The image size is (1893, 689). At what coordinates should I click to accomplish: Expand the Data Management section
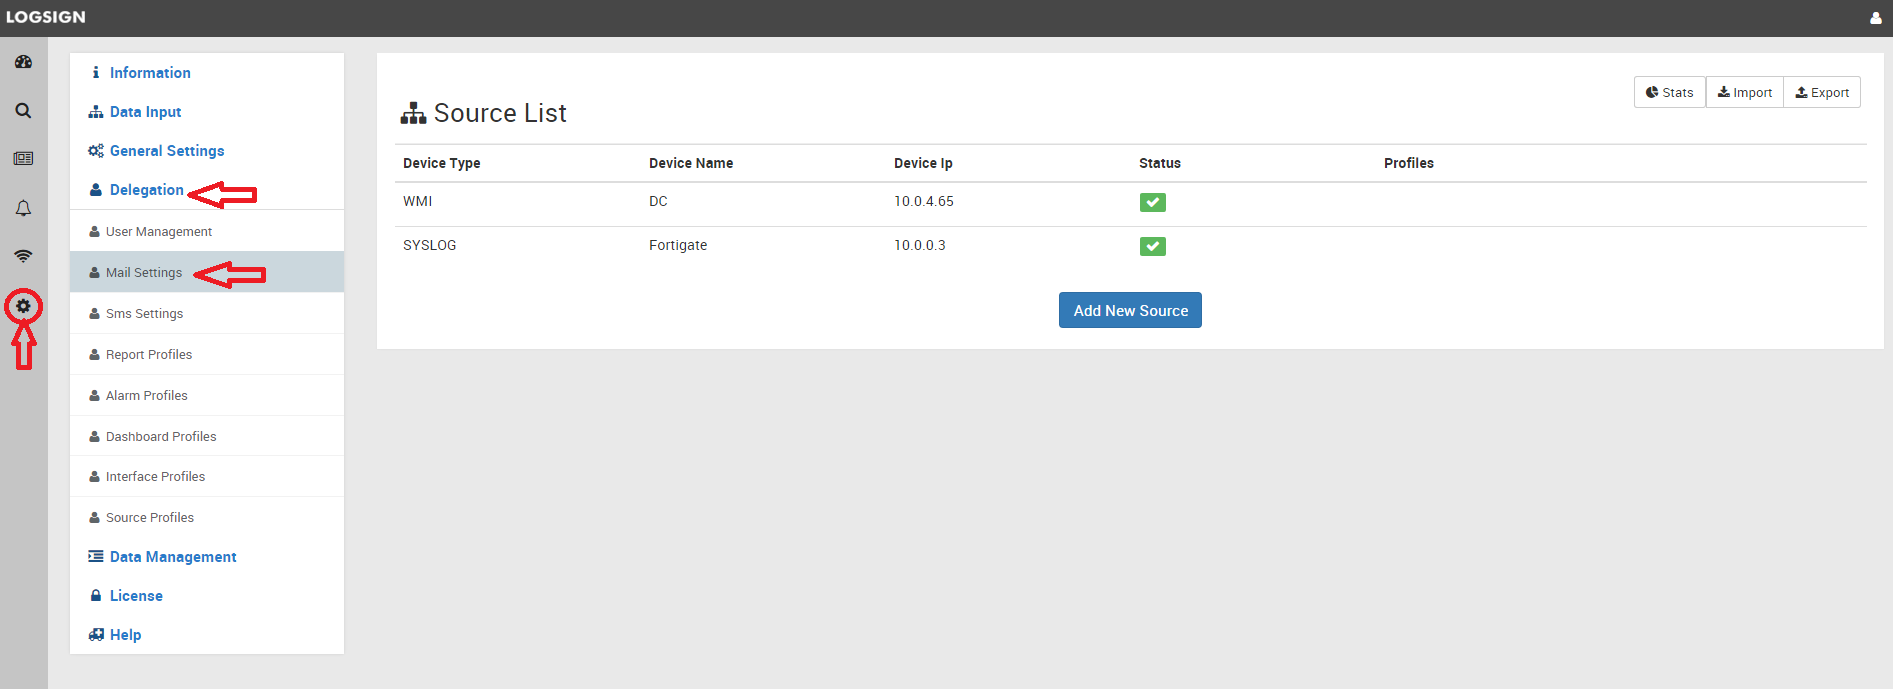173,557
